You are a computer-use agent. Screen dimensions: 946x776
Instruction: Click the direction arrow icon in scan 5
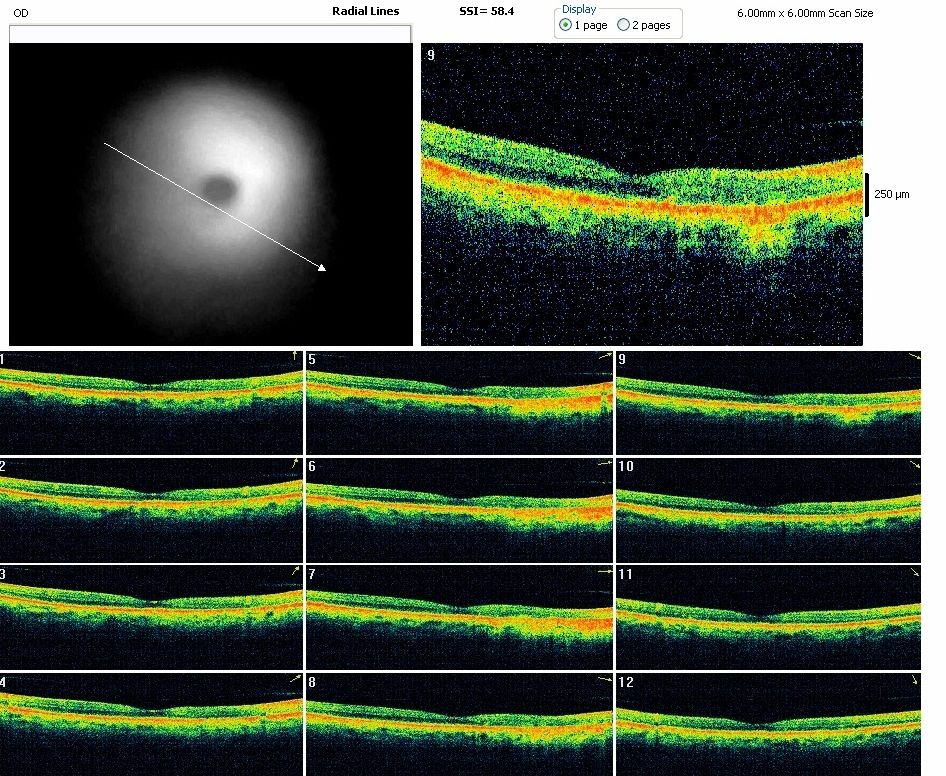[x=604, y=356]
